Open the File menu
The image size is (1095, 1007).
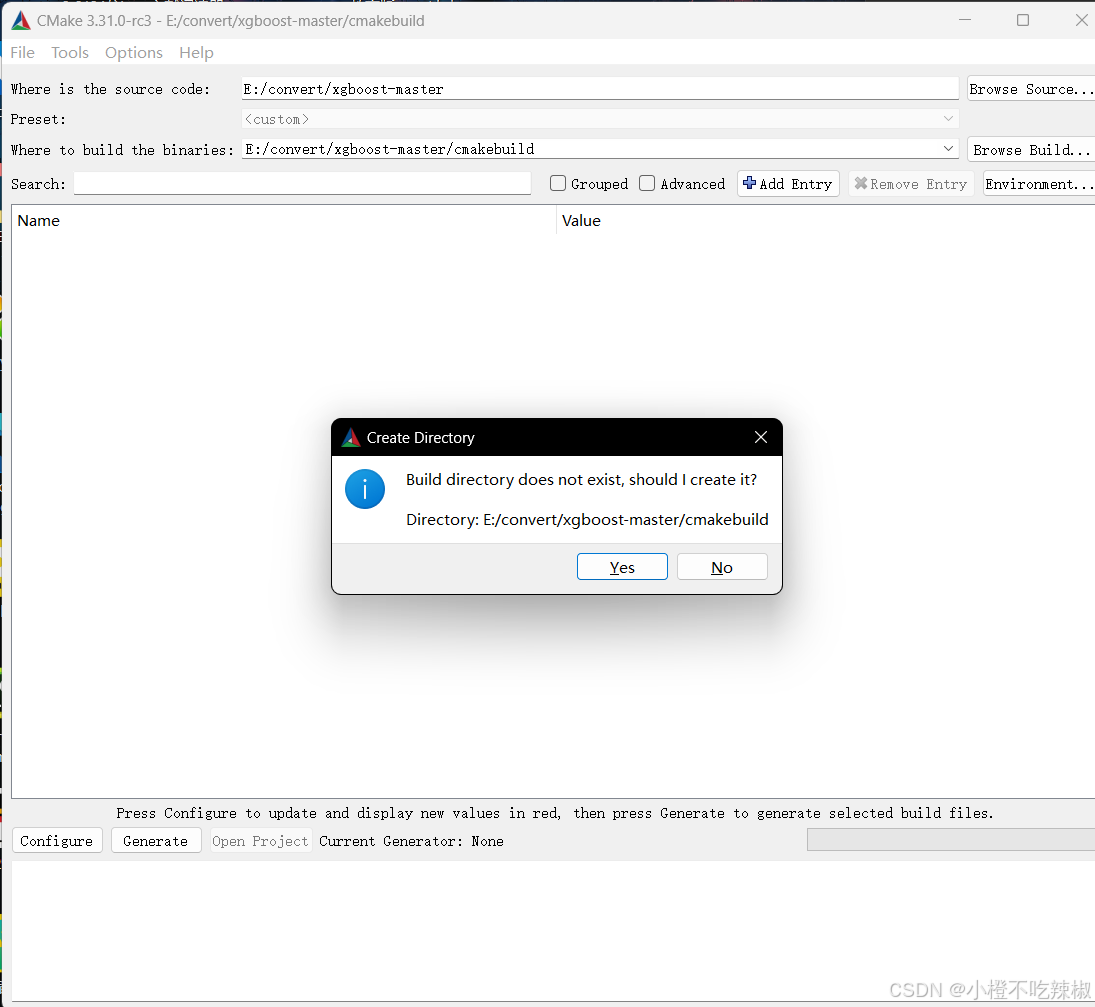22,52
